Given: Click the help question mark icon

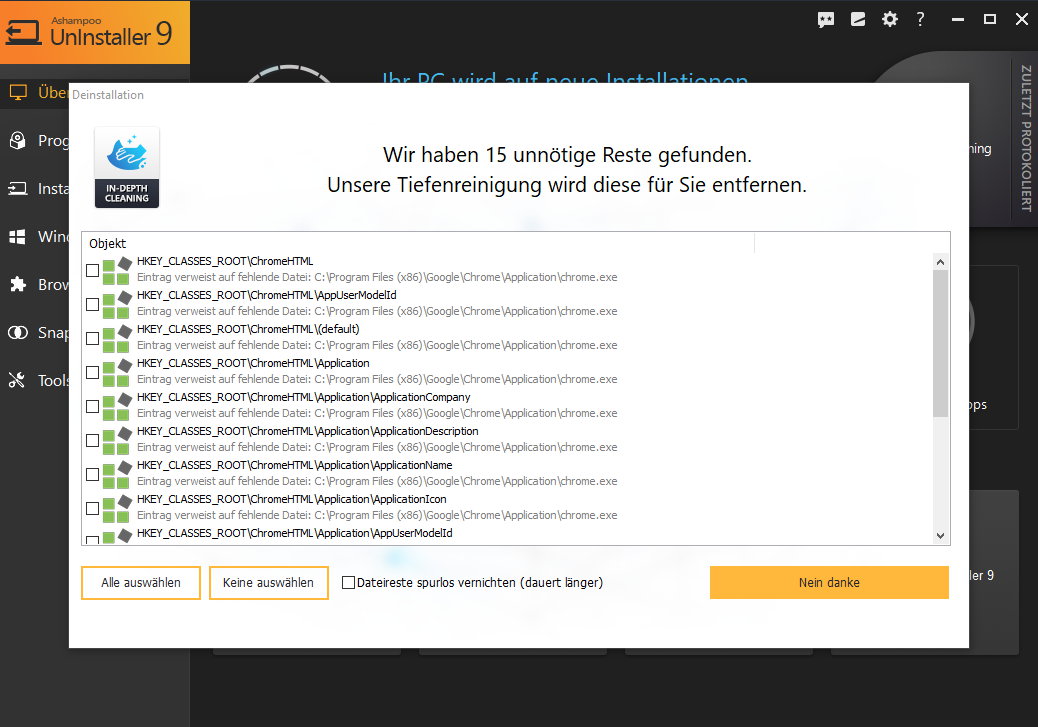Looking at the screenshot, I should [920, 18].
